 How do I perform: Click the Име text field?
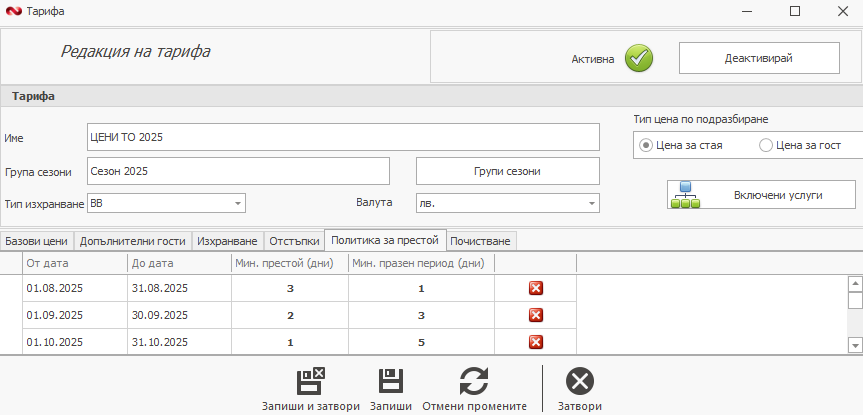click(343, 137)
